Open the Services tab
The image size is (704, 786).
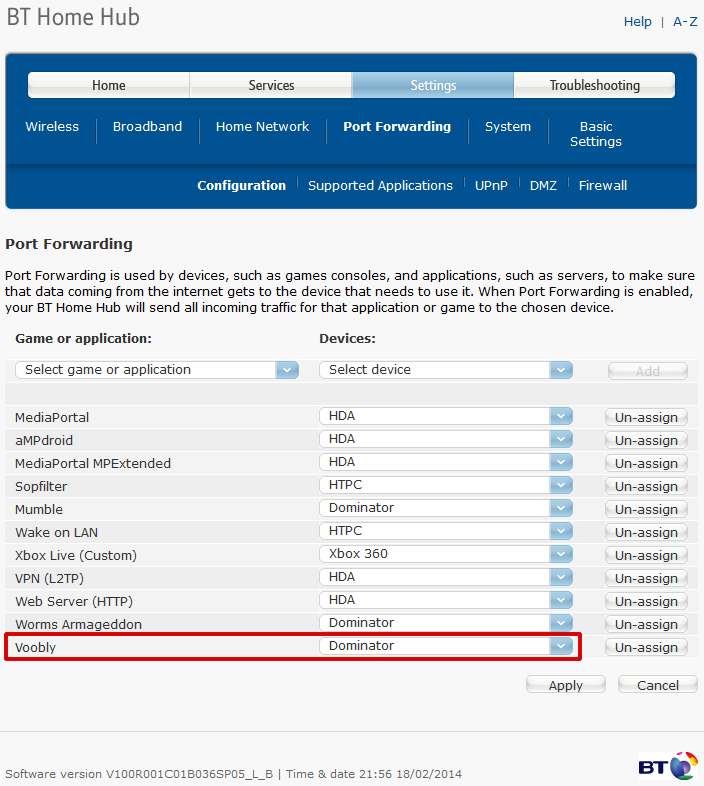[271, 86]
